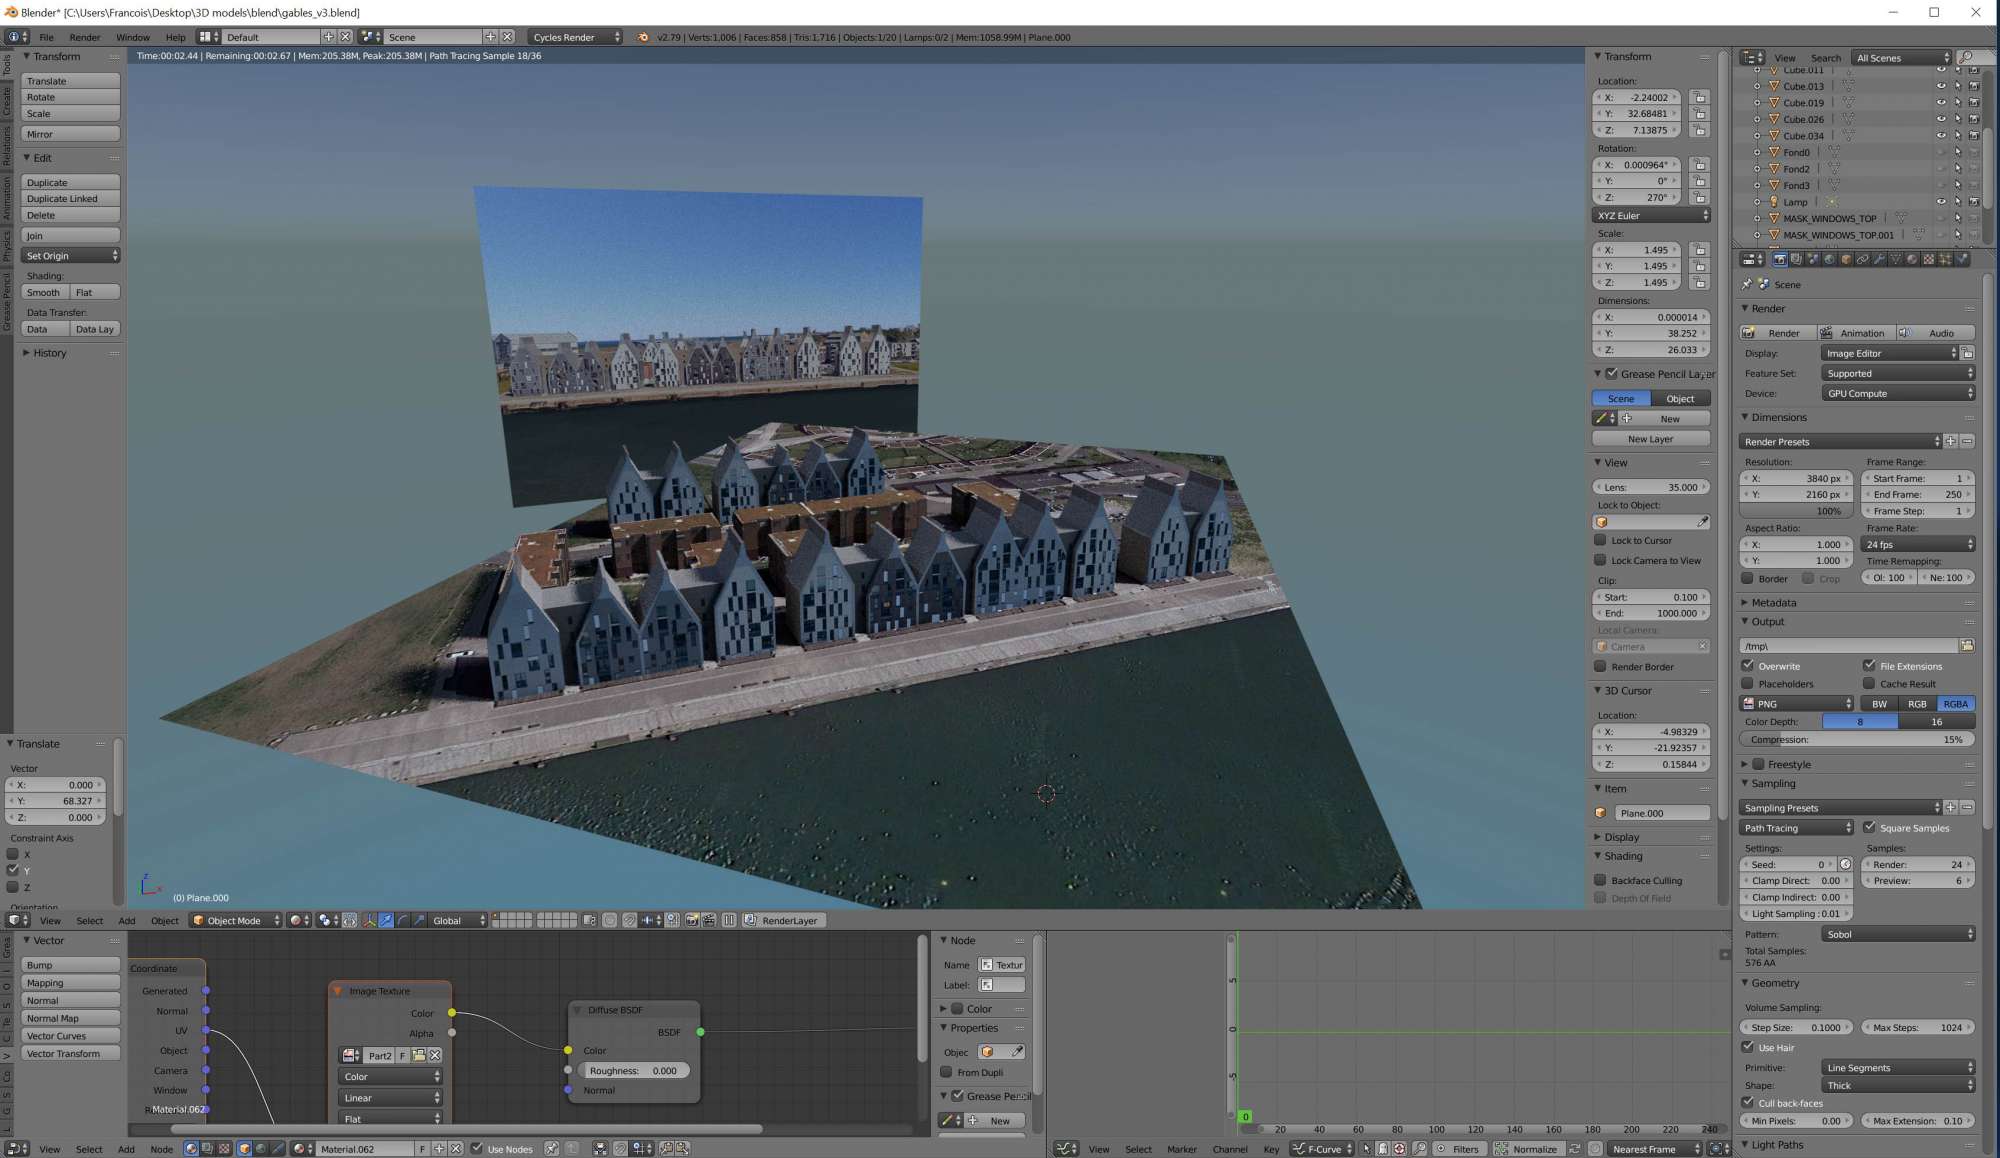Click the pin icon beside Scene
The width and height of the screenshot is (2000, 1158).
[x=1746, y=285]
